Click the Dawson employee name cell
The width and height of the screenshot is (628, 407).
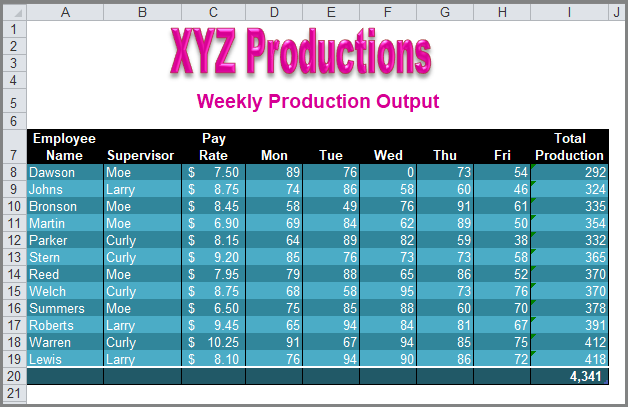(x=65, y=172)
